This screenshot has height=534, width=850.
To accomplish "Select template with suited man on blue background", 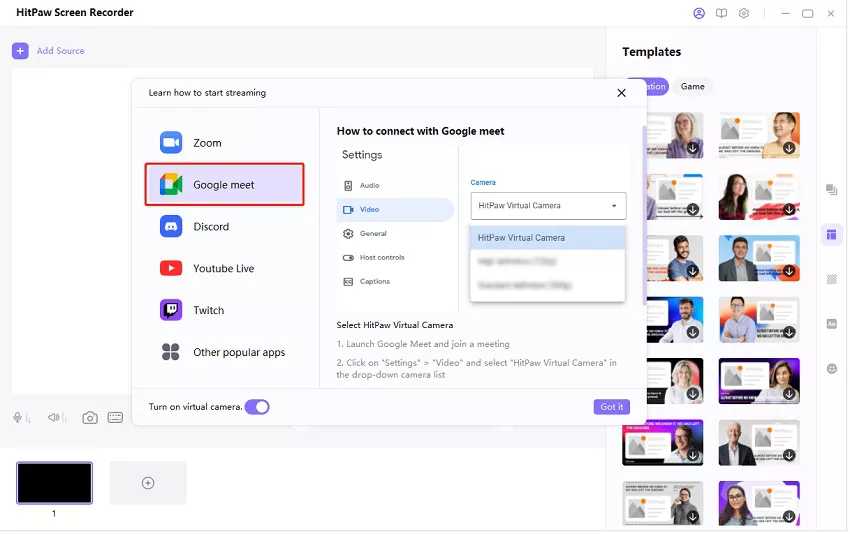I will pyautogui.click(x=759, y=258).
